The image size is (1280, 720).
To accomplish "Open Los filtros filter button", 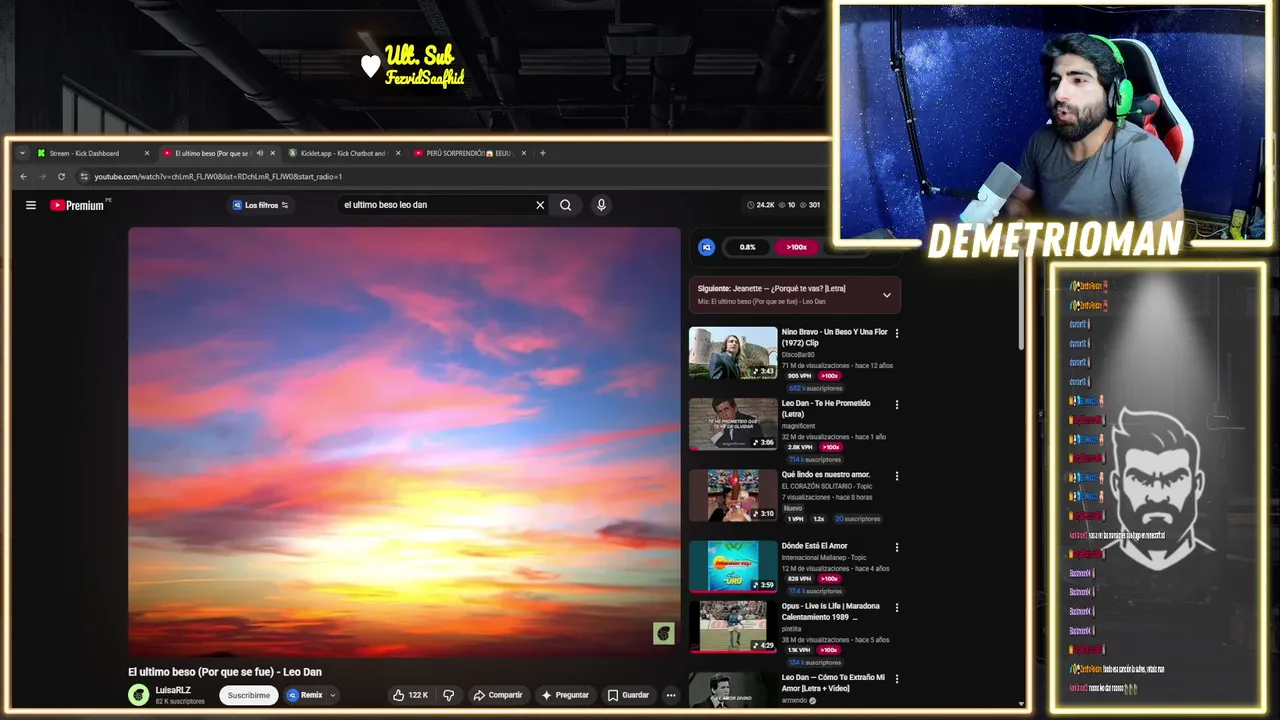I will pyautogui.click(x=260, y=205).
